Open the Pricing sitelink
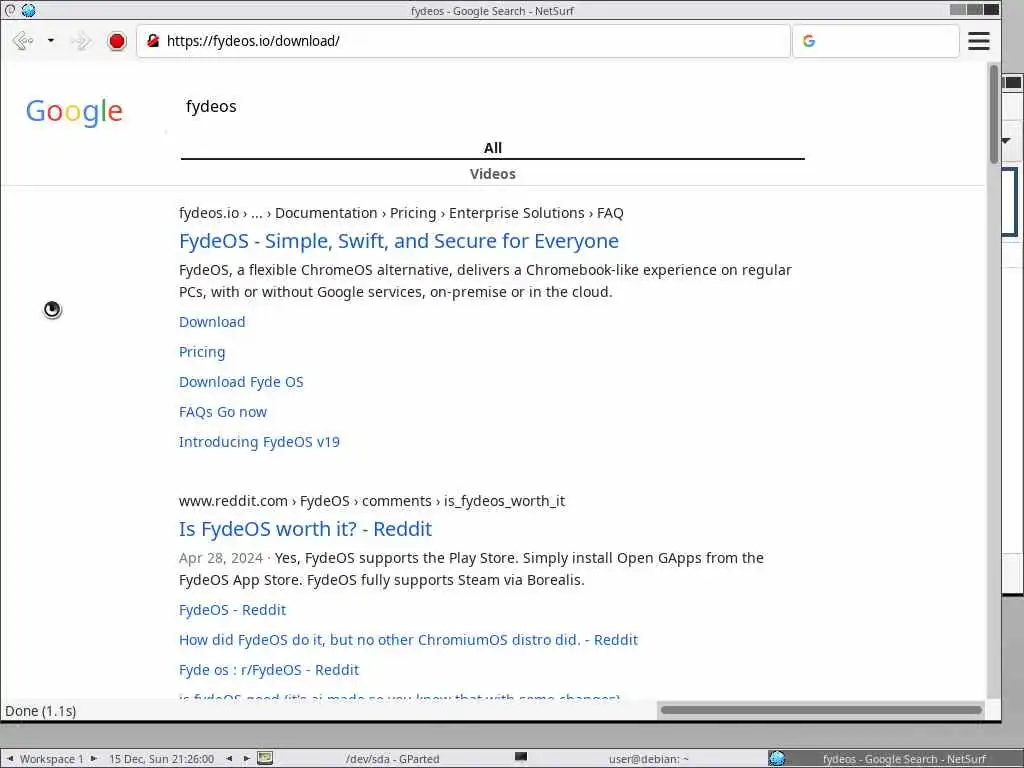 (202, 352)
